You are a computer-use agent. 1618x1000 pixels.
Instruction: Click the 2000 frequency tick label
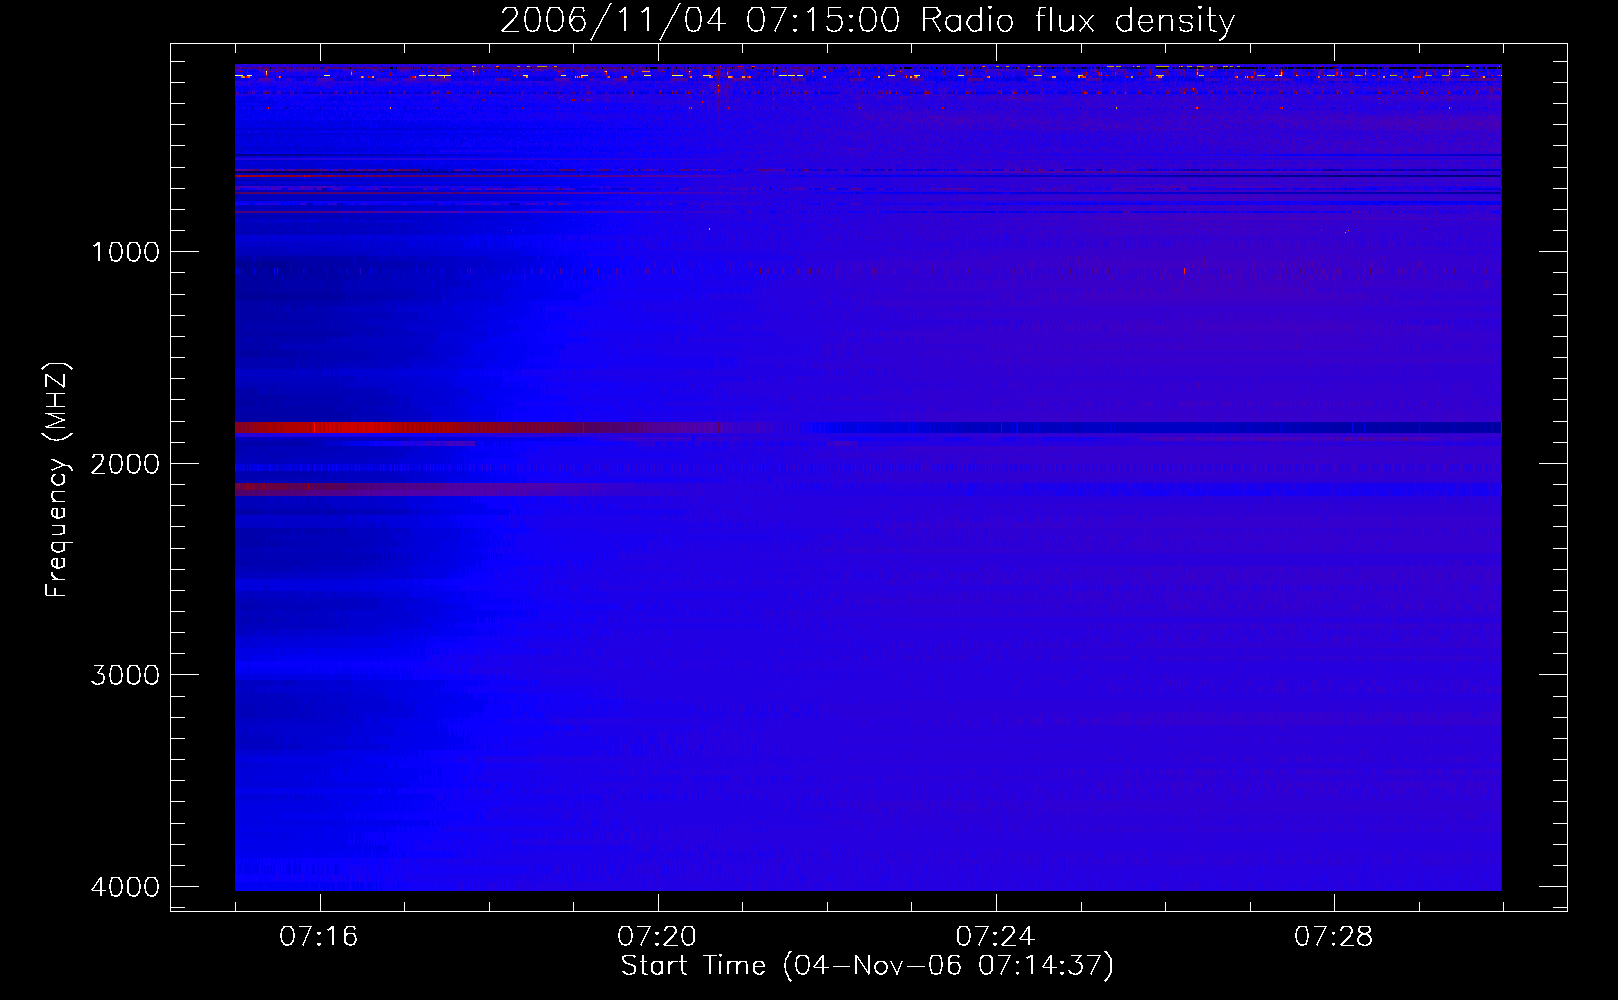[x=125, y=464]
